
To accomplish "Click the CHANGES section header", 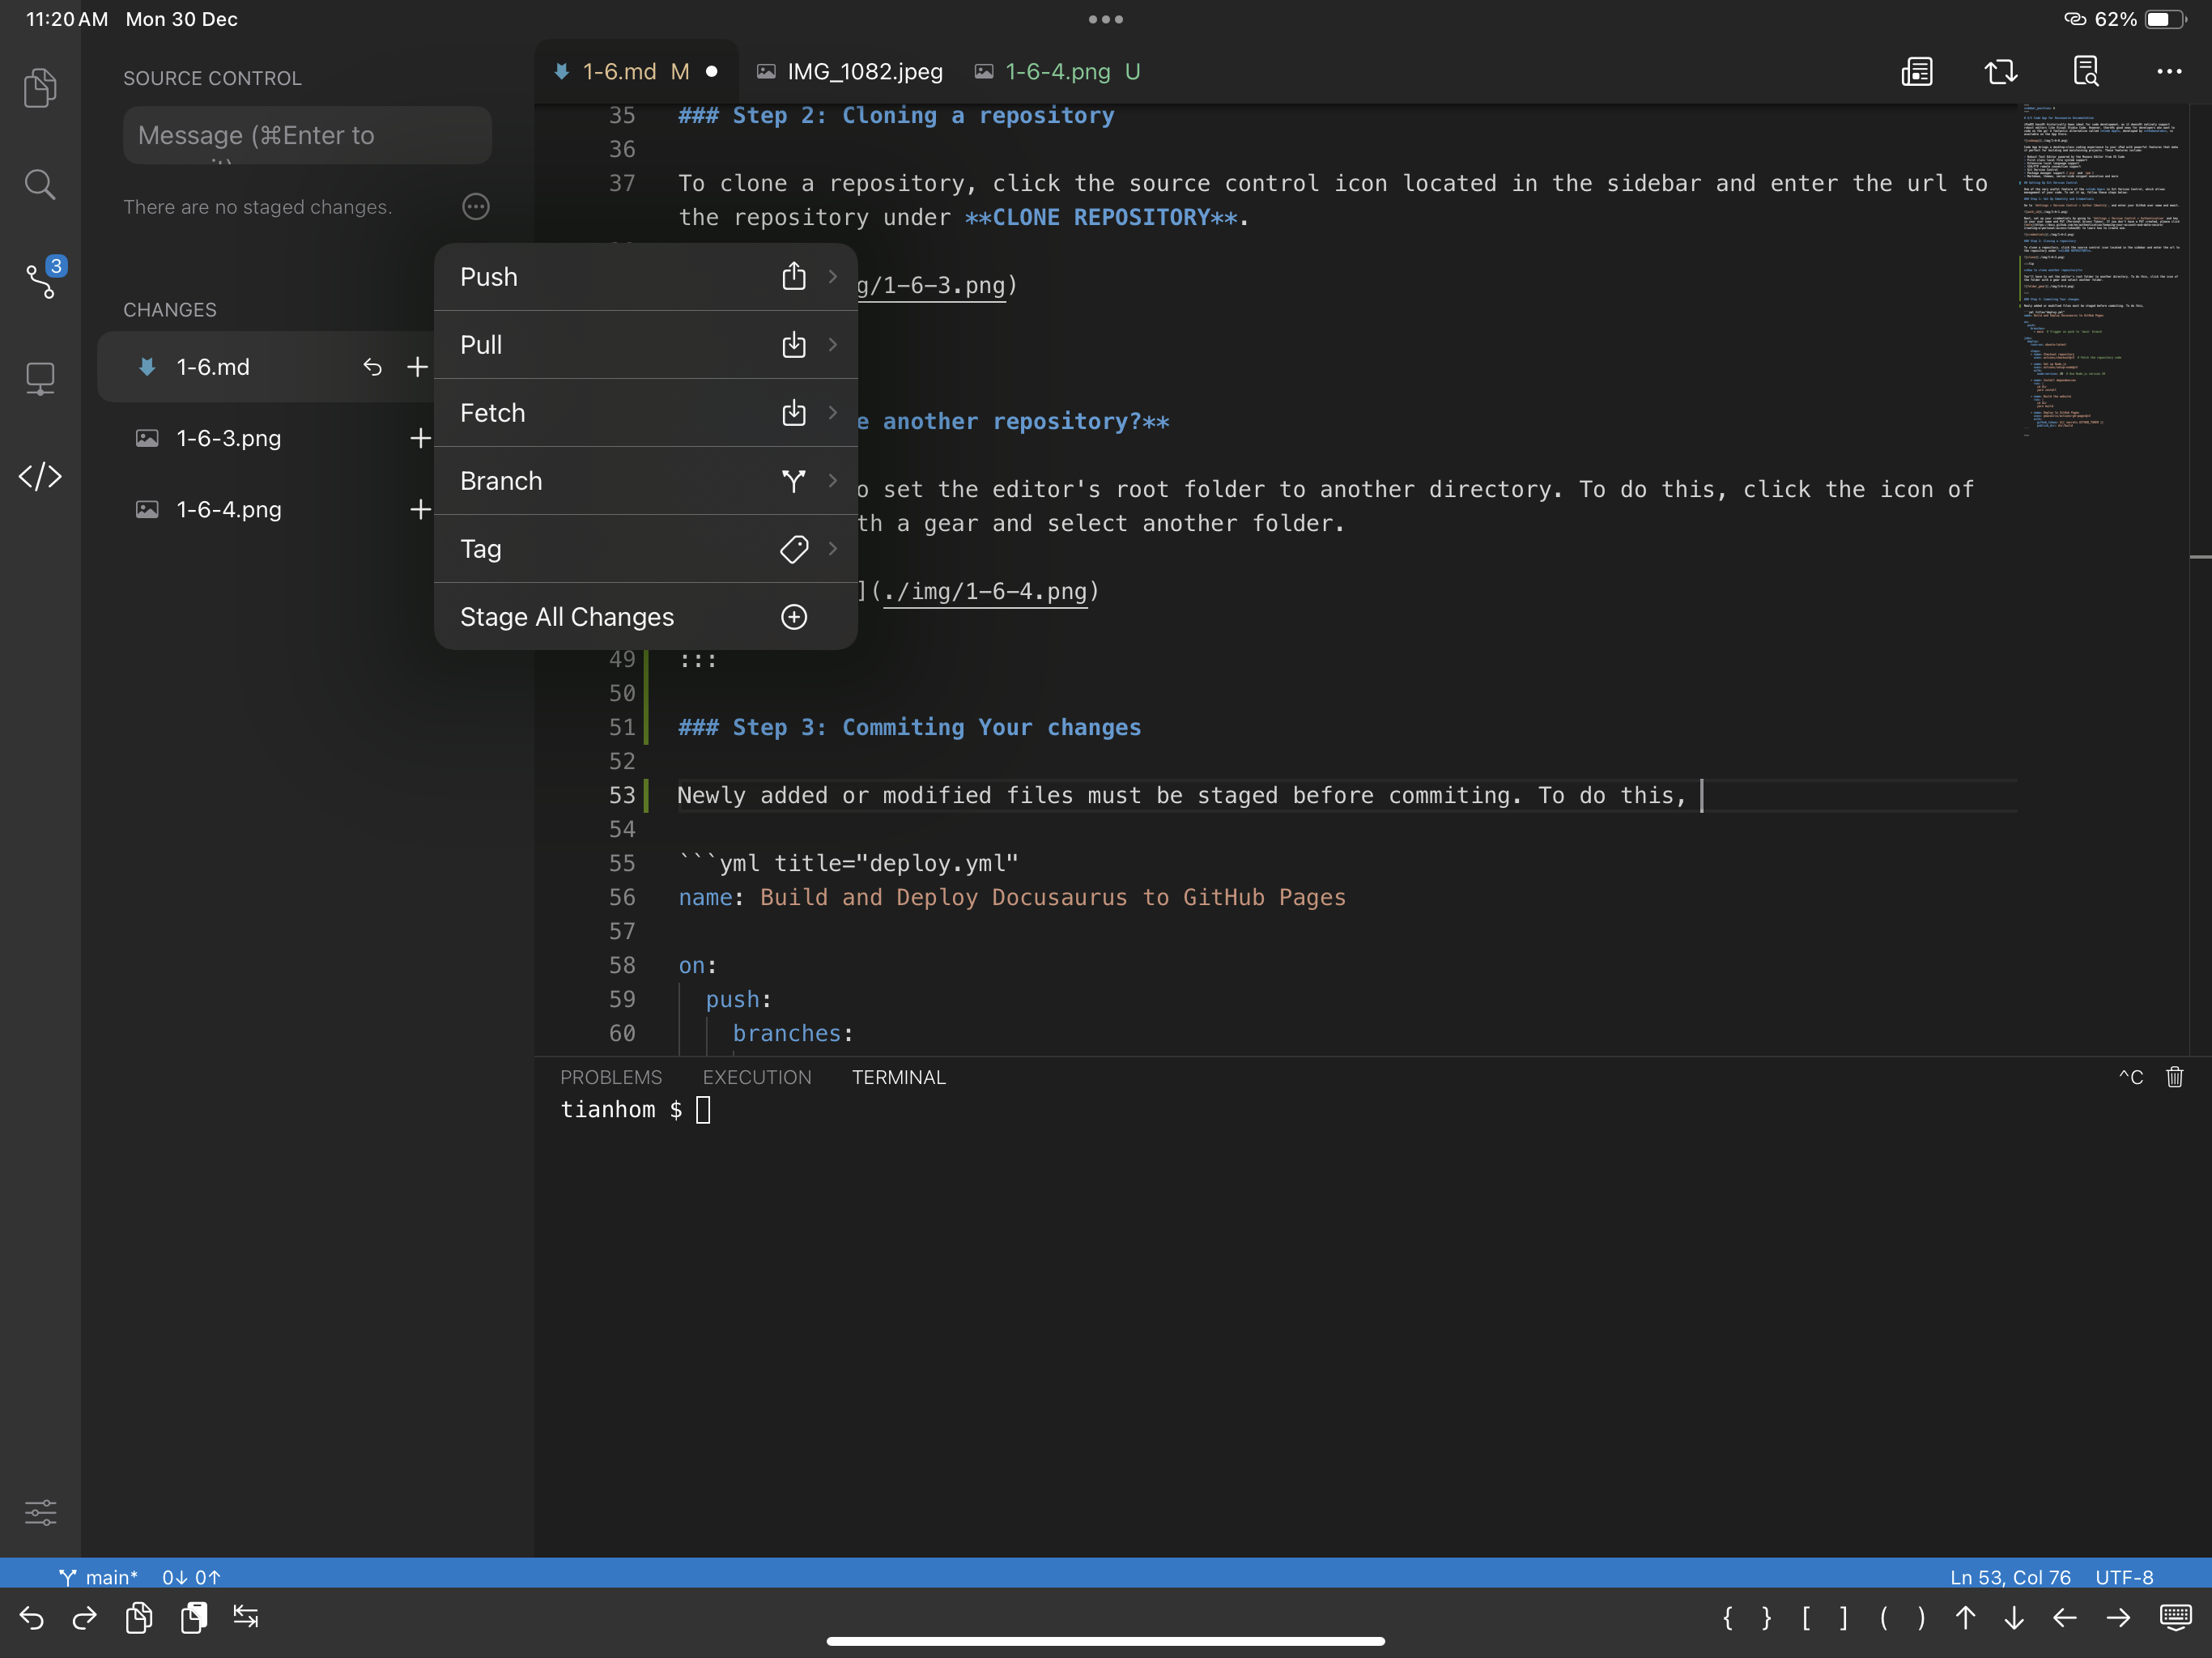I will point(170,310).
